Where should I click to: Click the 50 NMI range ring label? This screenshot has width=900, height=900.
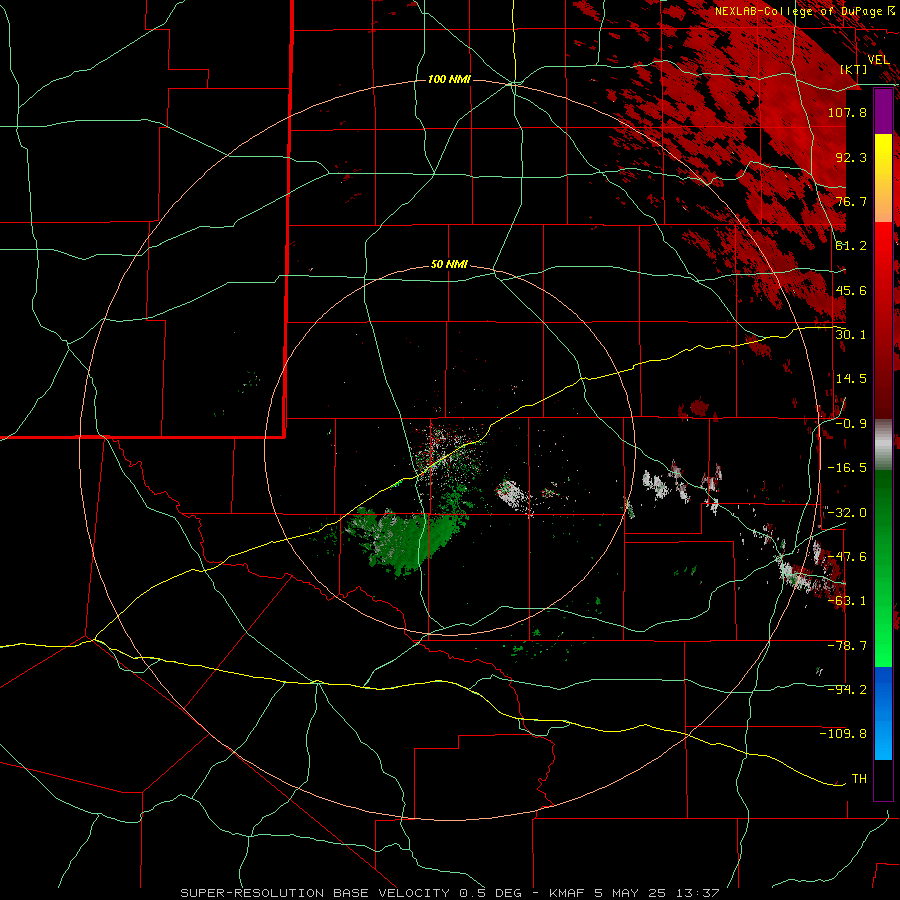(x=449, y=265)
